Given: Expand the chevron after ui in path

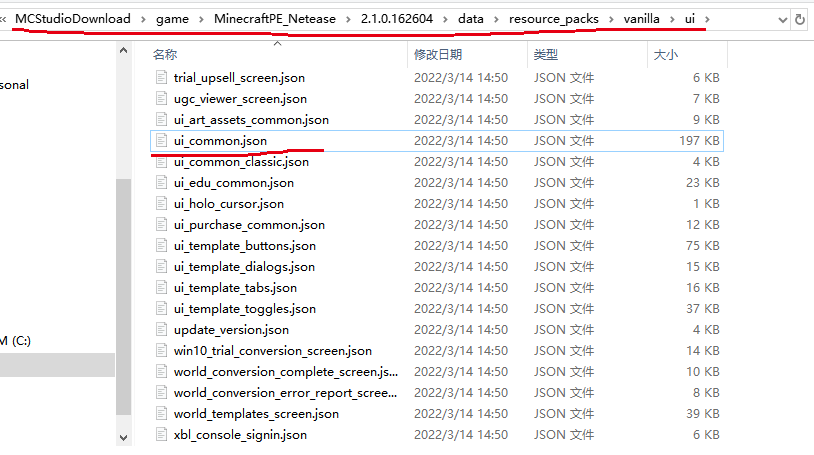Looking at the screenshot, I should [x=707, y=19].
